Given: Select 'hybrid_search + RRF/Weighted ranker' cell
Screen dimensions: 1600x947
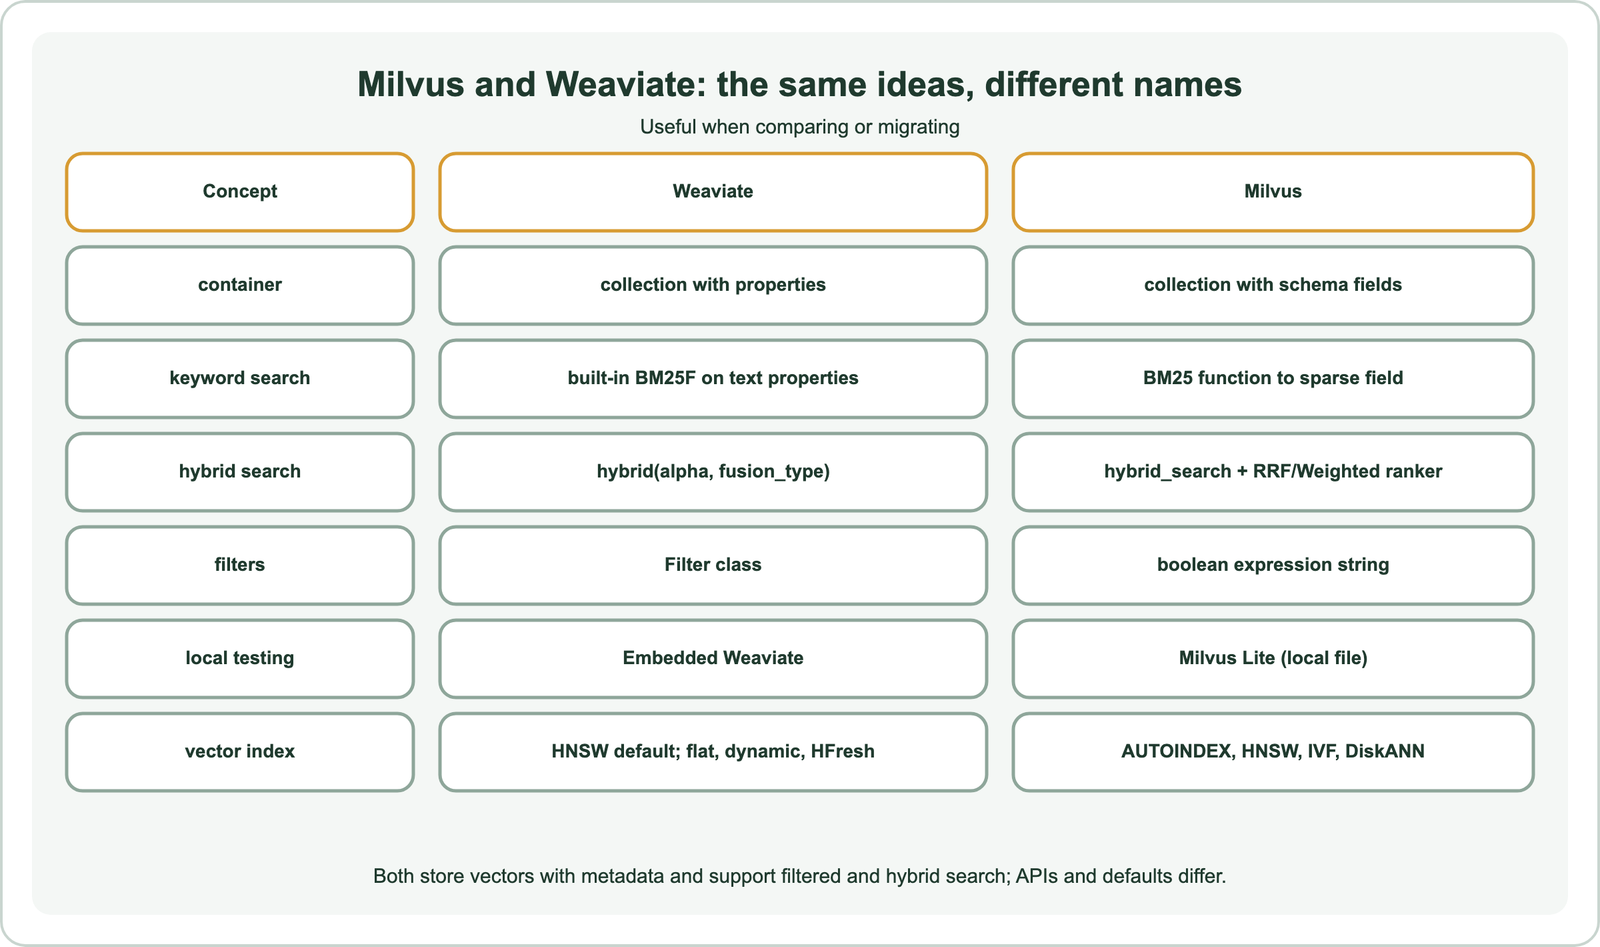Looking at the screenshot, I should point(1273,472).
